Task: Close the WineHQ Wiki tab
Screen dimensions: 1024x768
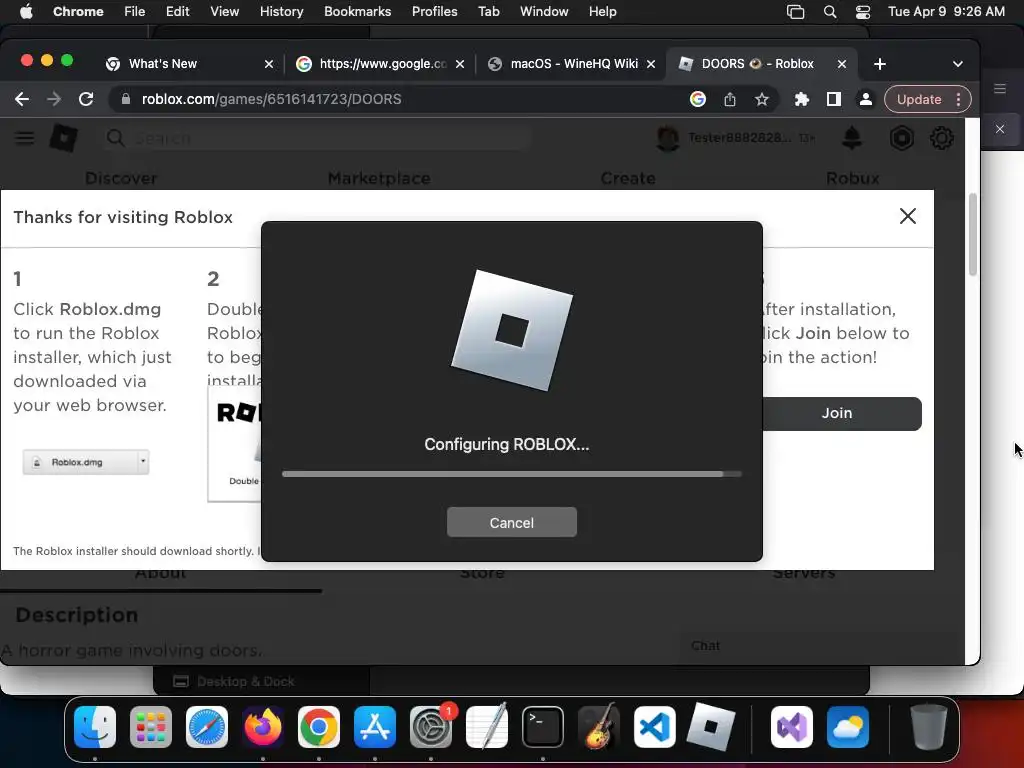Action: click(x=650, y=64)
